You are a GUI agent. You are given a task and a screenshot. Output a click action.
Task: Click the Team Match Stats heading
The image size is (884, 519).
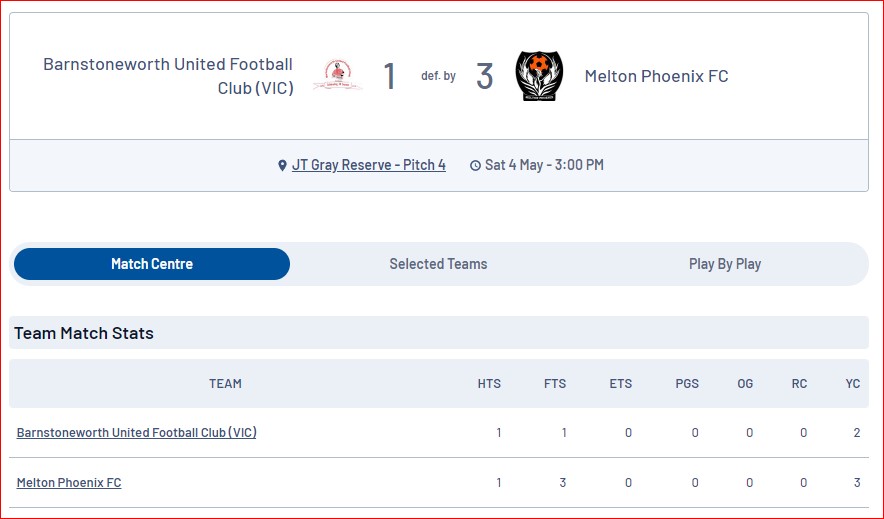click(x=84, y=333)
